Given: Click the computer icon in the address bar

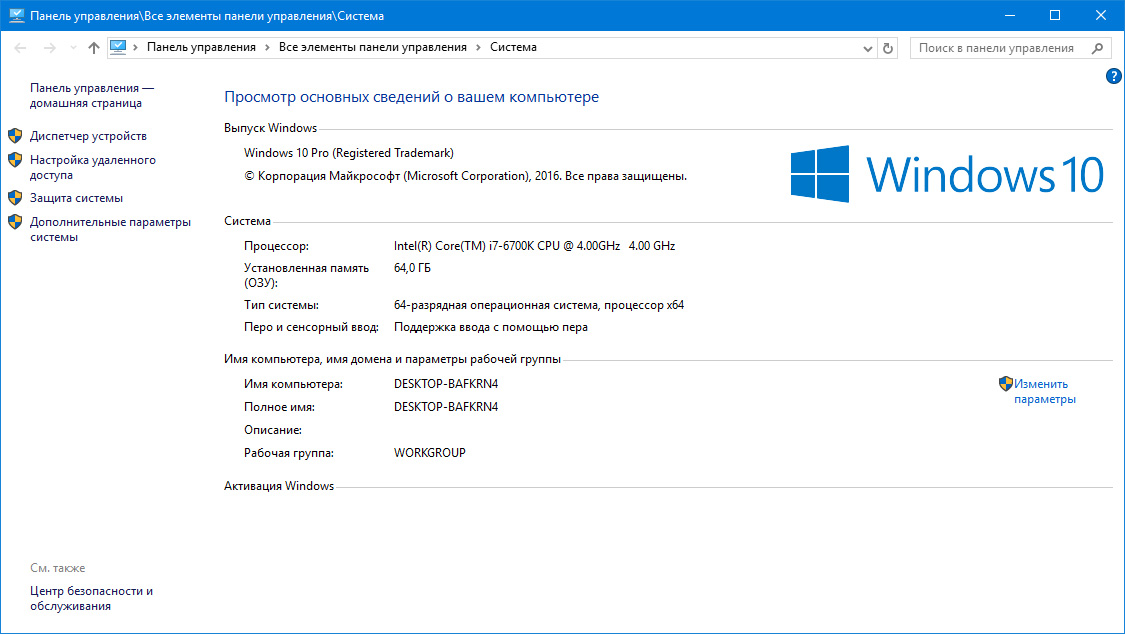Looking at the screenshot, I should (x=118, y=47).
